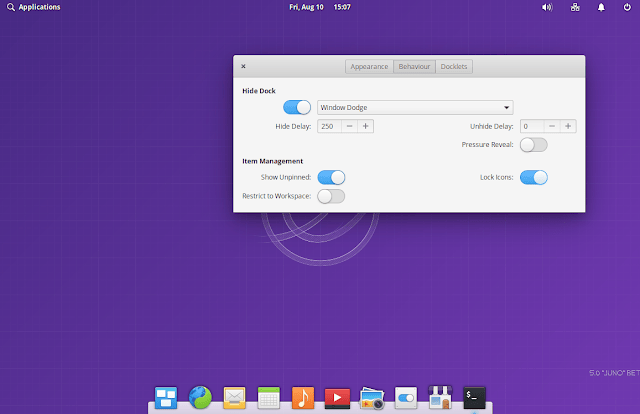
Task: Expand the Window Dodge hide mode dropdown
Action: pos(415,107)
